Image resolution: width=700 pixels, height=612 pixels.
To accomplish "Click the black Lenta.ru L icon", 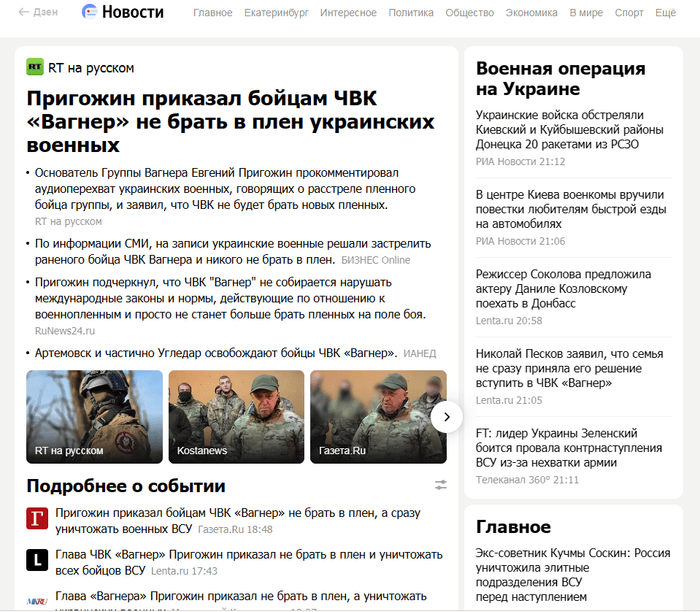I will pos(37,560).
